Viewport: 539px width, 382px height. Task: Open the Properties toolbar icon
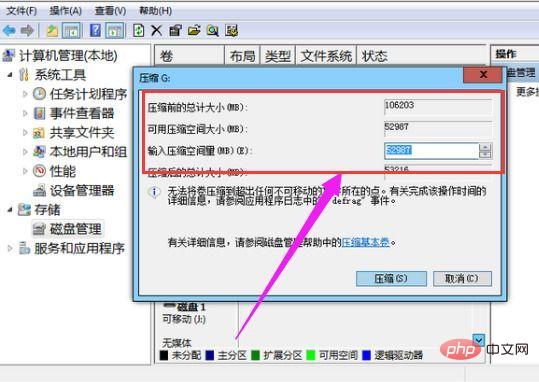pyautogui.click(x=175, y=31)
